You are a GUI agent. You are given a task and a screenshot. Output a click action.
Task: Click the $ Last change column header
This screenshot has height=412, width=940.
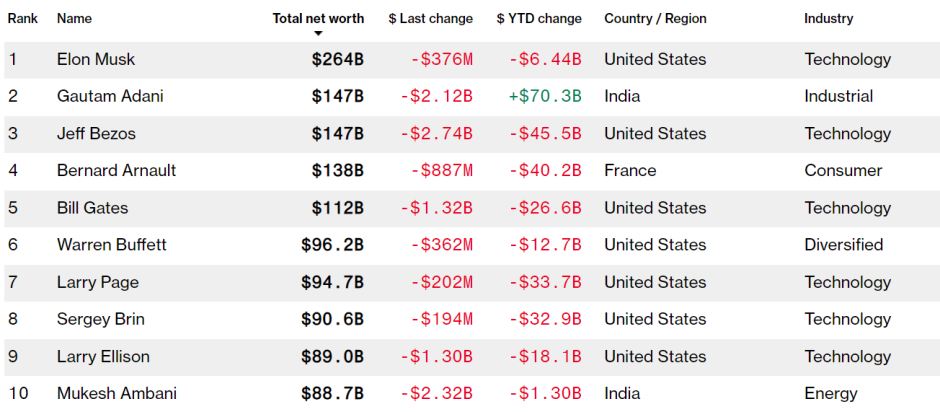coord(430,19)
